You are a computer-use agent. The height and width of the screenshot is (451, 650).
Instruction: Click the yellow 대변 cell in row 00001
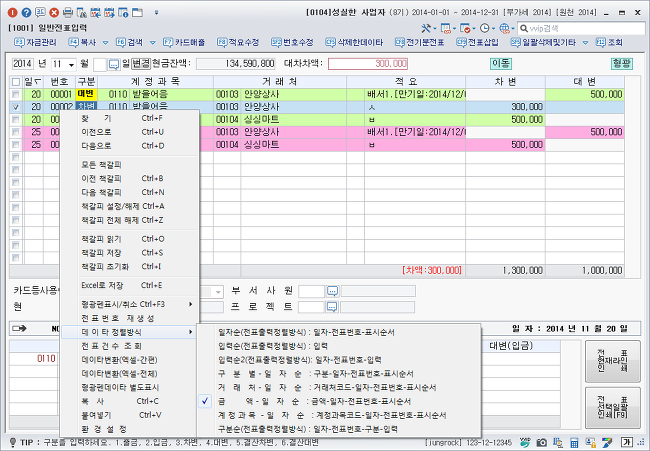(x=86, y=95)
